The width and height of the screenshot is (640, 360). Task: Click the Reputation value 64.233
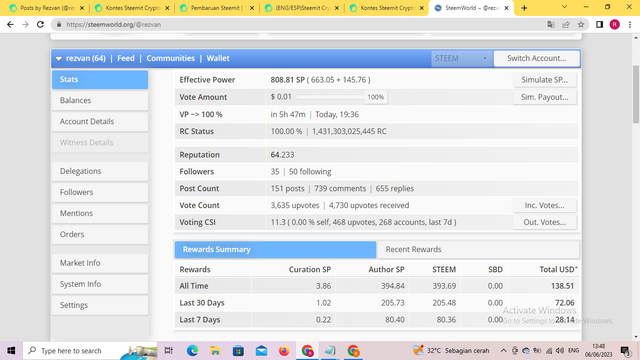tap(282, 155)
